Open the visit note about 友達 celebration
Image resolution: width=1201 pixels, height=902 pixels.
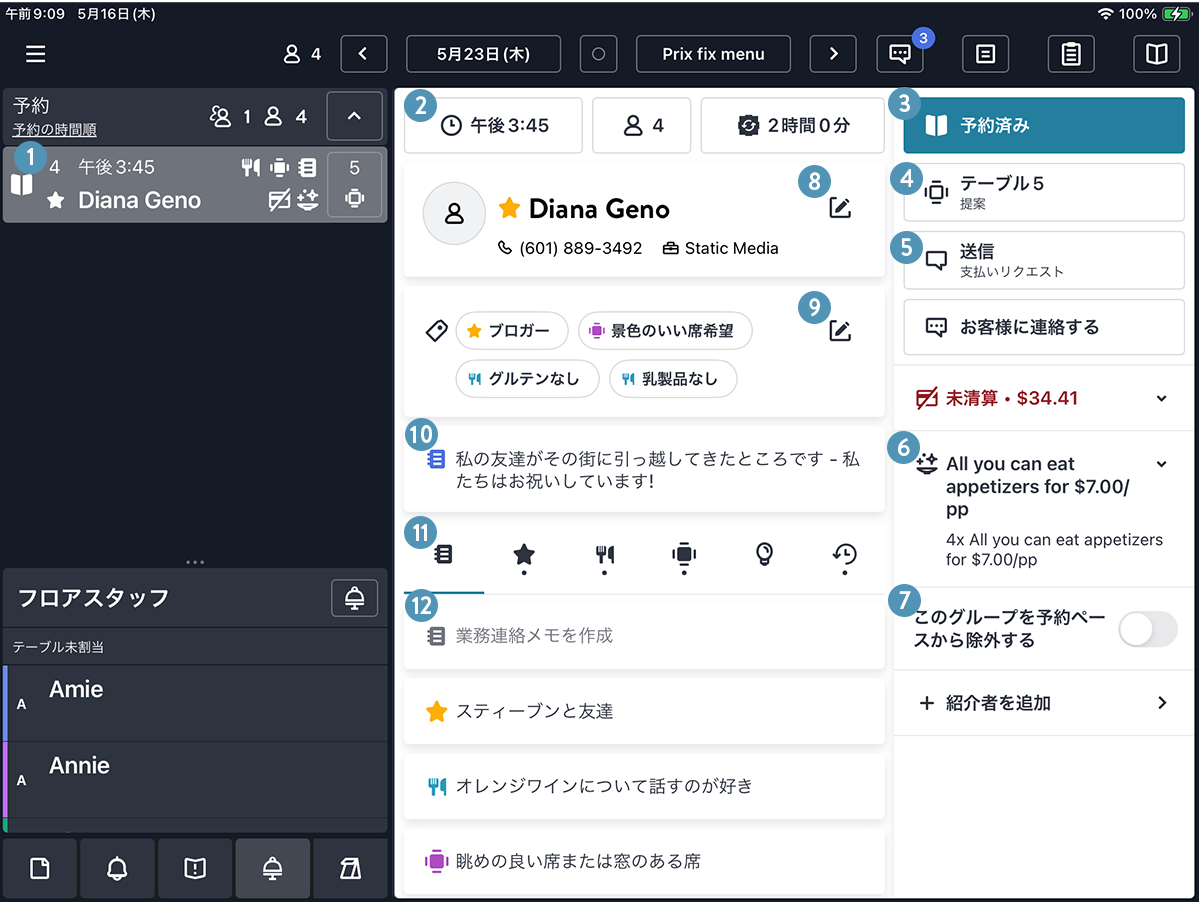pos(644,469)
